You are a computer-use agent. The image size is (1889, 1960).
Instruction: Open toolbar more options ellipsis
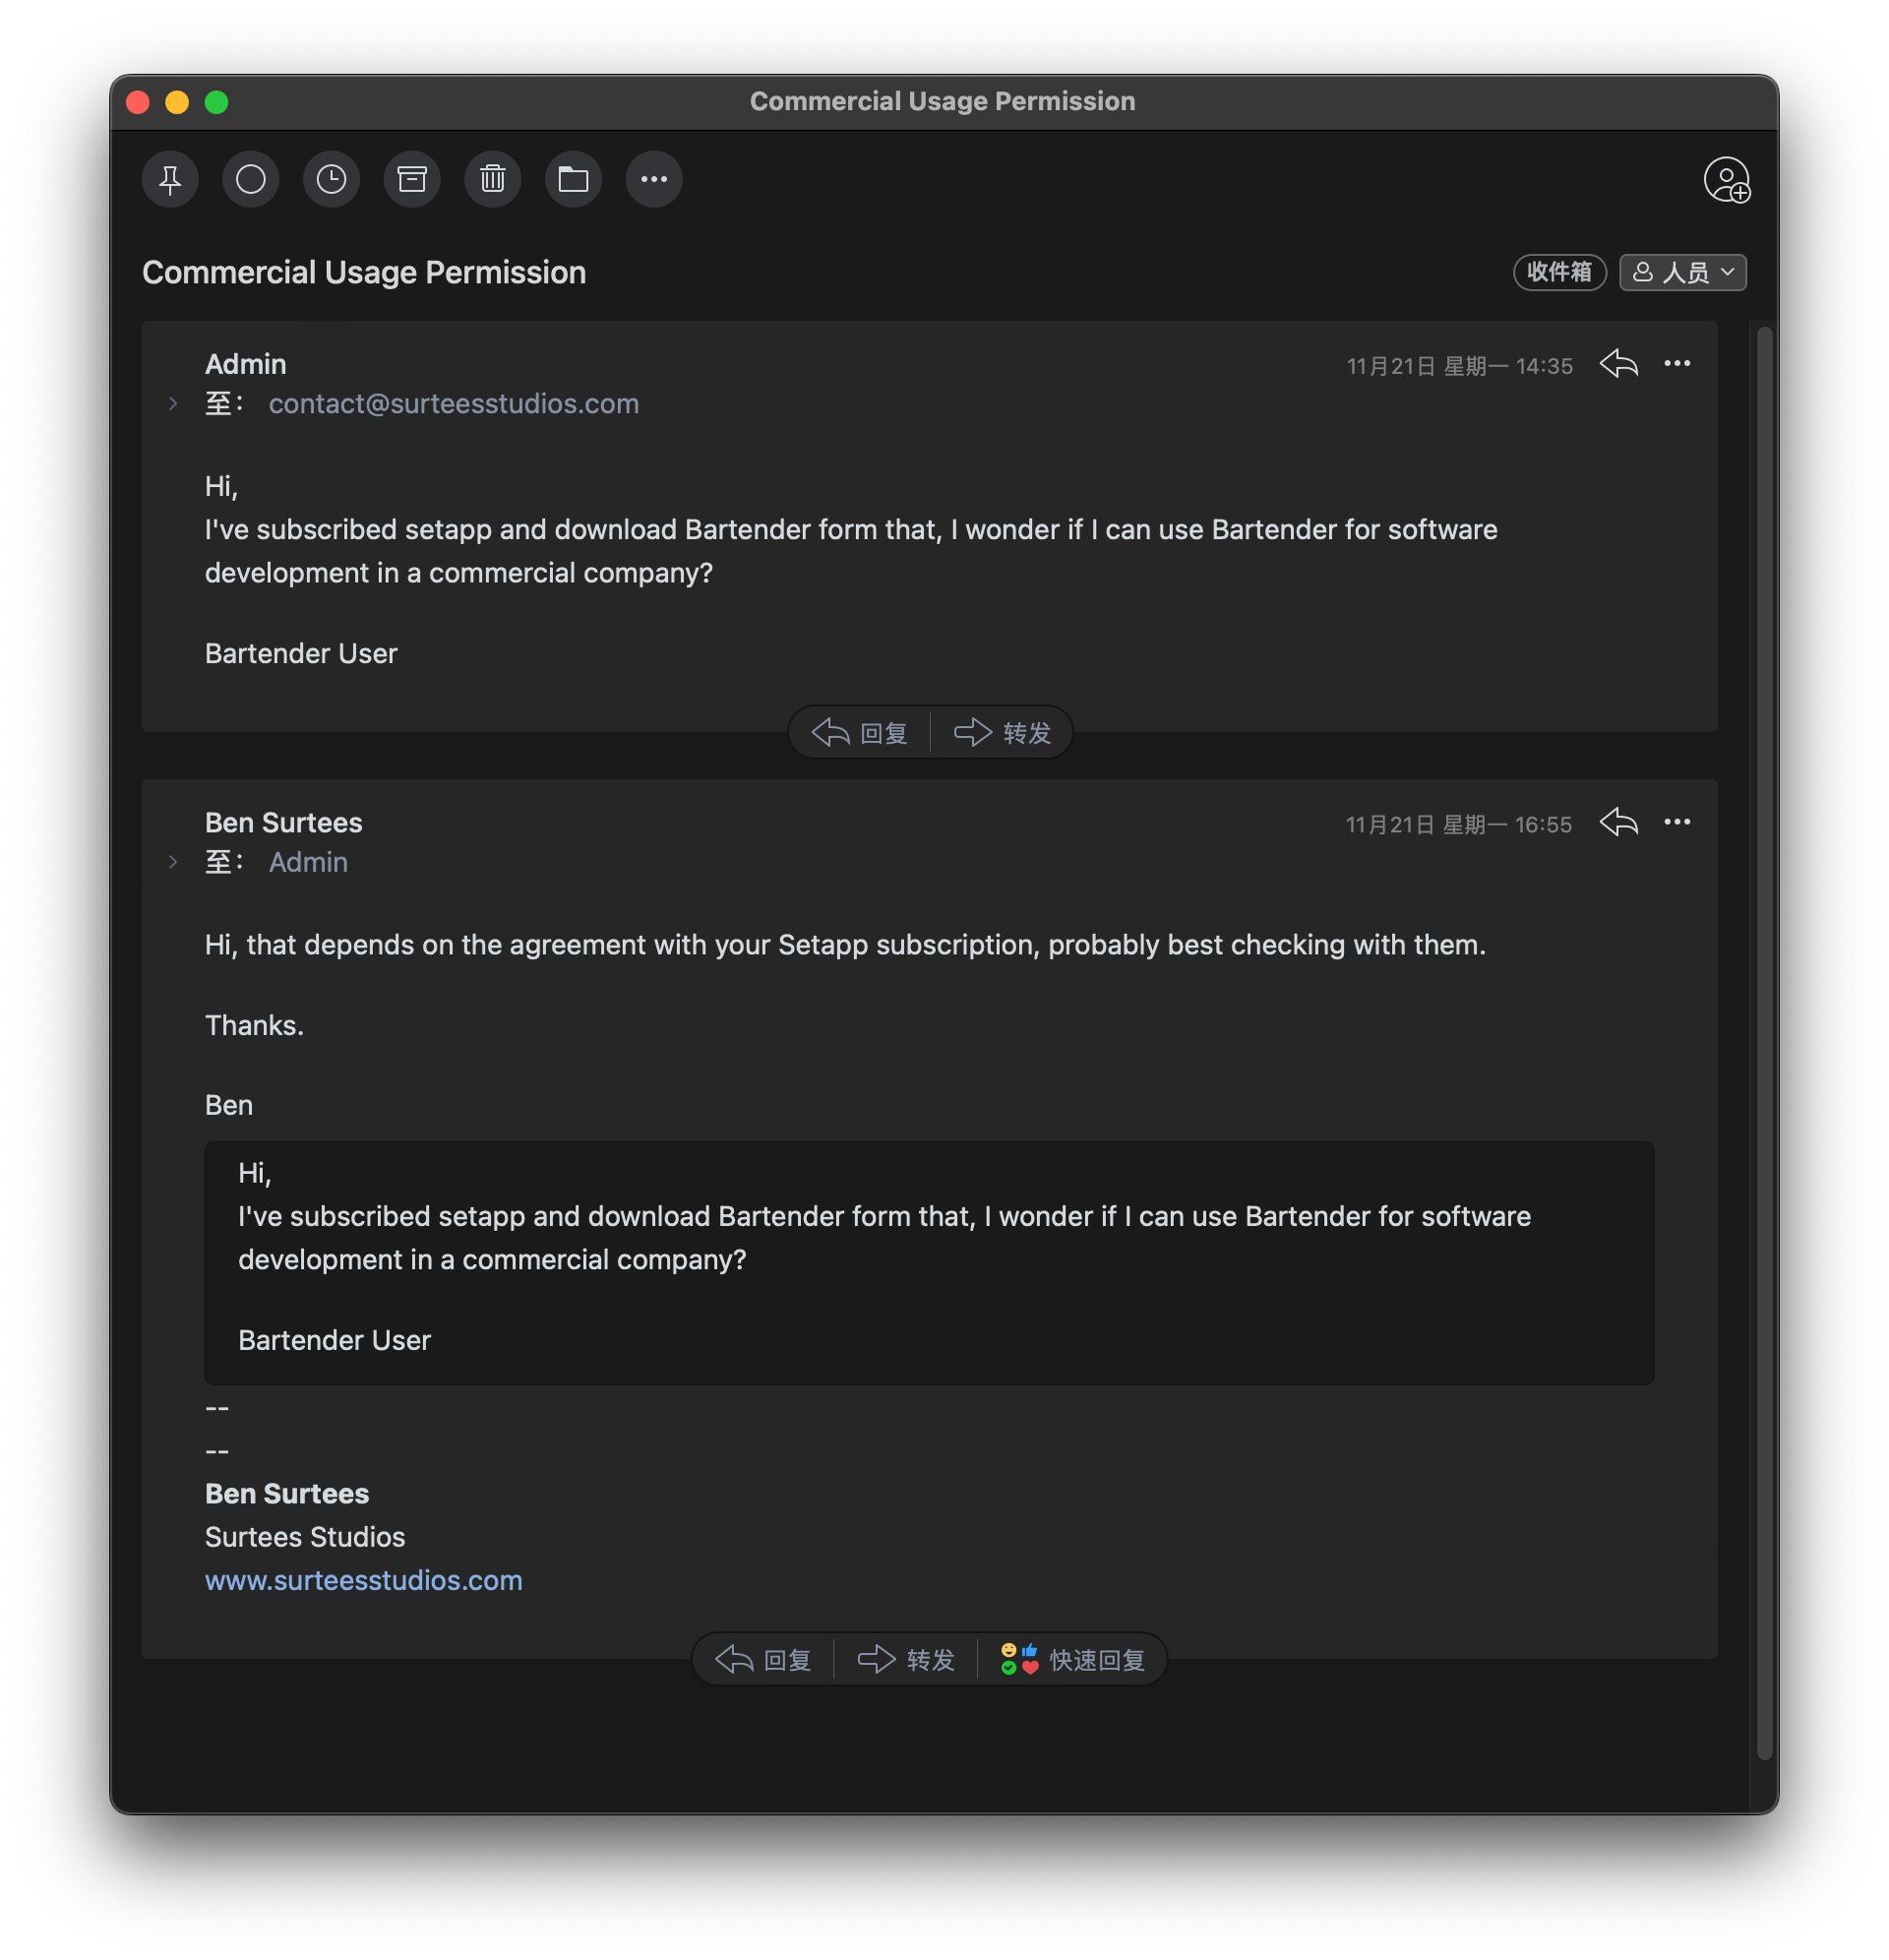point(654,180)
